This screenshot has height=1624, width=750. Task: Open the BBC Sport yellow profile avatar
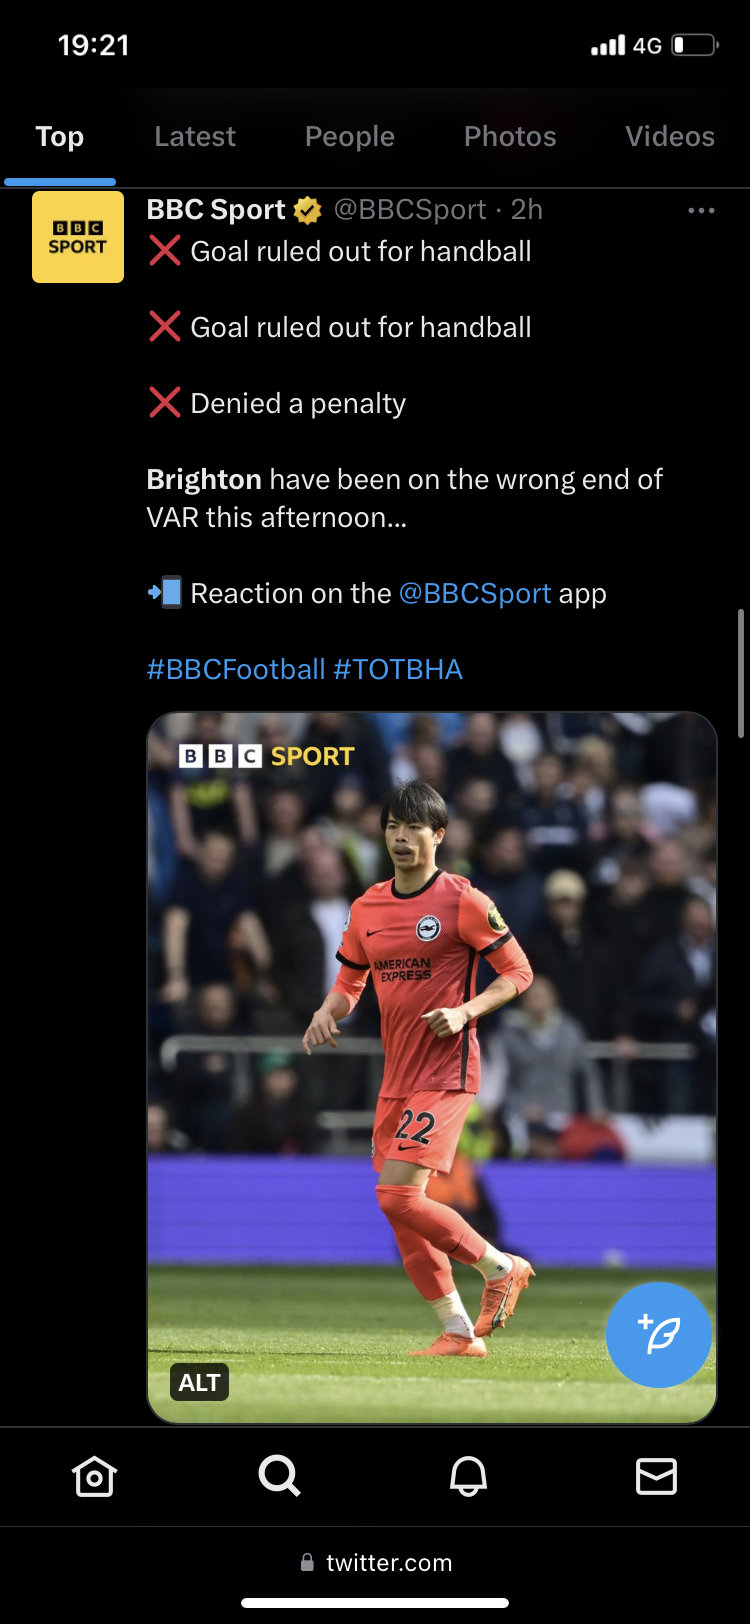(x=78, y=237)
